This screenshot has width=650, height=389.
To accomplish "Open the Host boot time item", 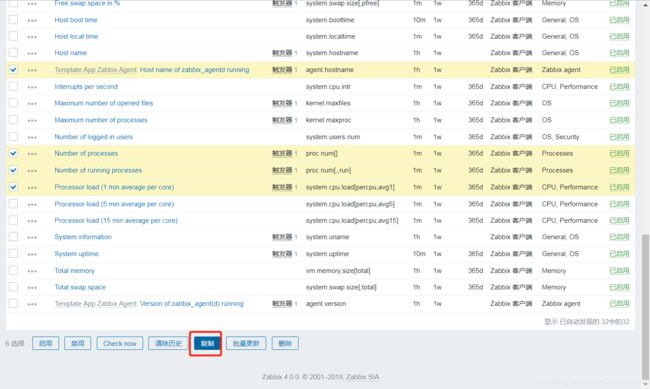I will tap(76, 20).
